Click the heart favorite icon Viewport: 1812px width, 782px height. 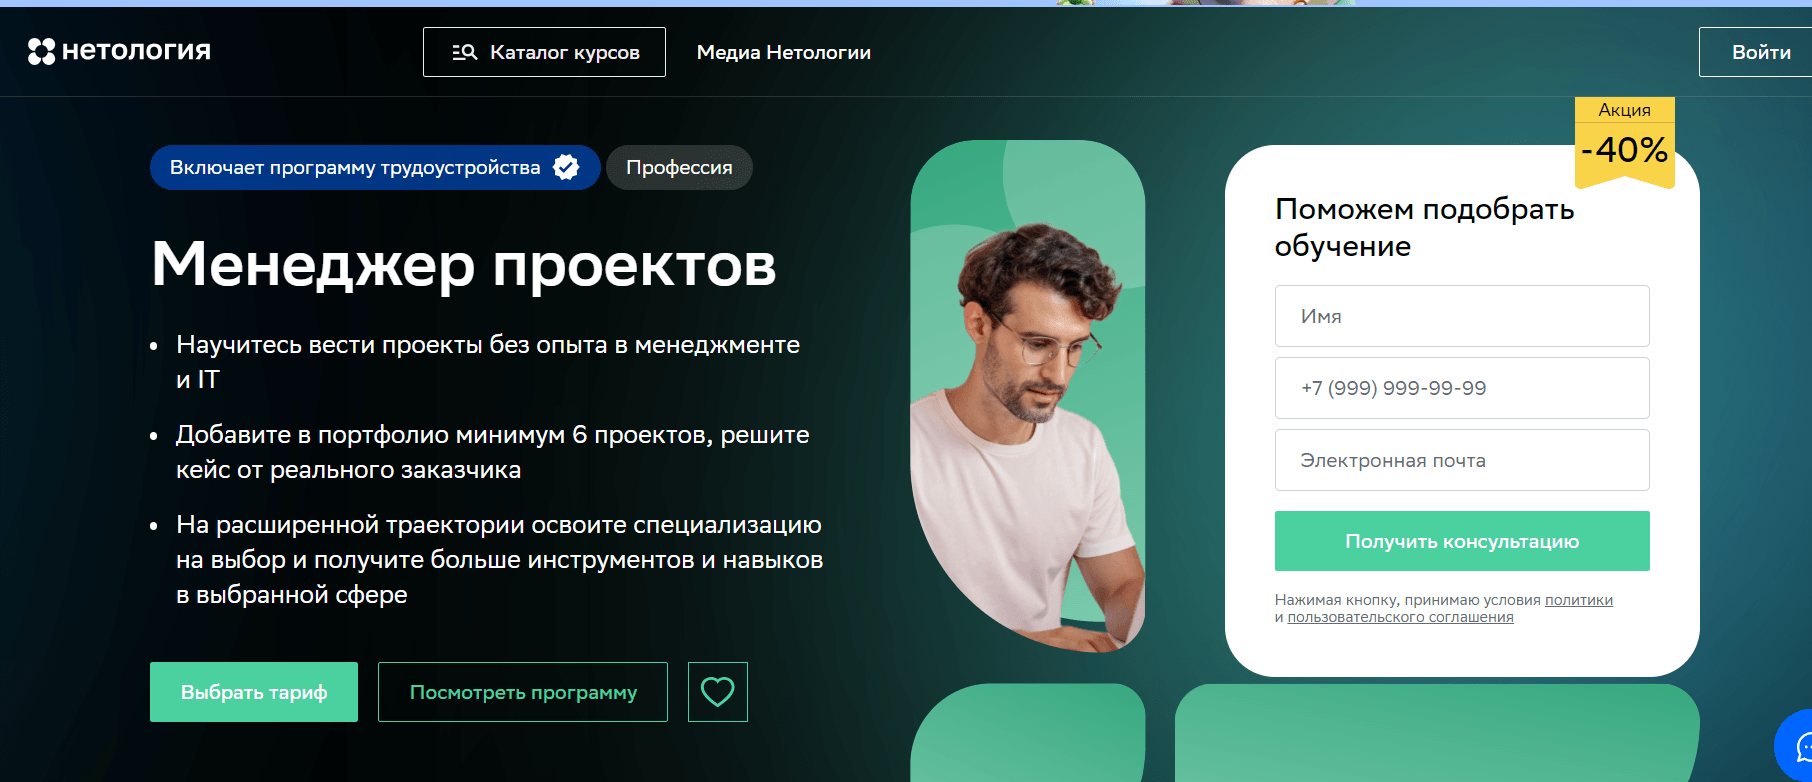click(718, 692)
